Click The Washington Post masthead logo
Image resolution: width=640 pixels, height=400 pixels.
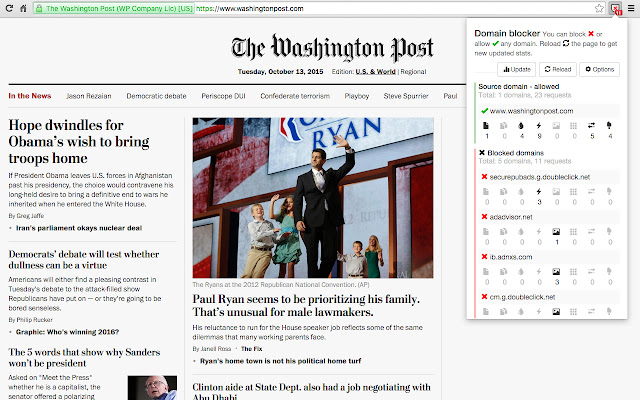pos(332,48)
